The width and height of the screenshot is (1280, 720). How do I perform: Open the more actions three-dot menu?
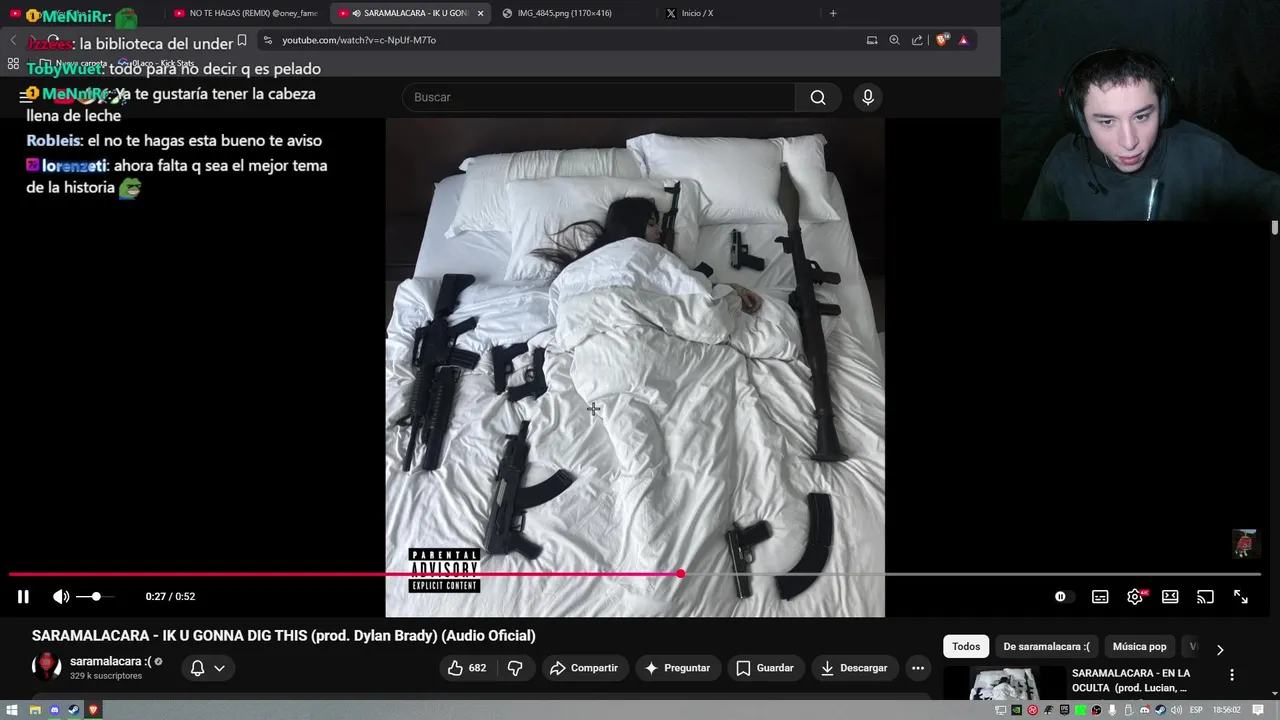918,668
